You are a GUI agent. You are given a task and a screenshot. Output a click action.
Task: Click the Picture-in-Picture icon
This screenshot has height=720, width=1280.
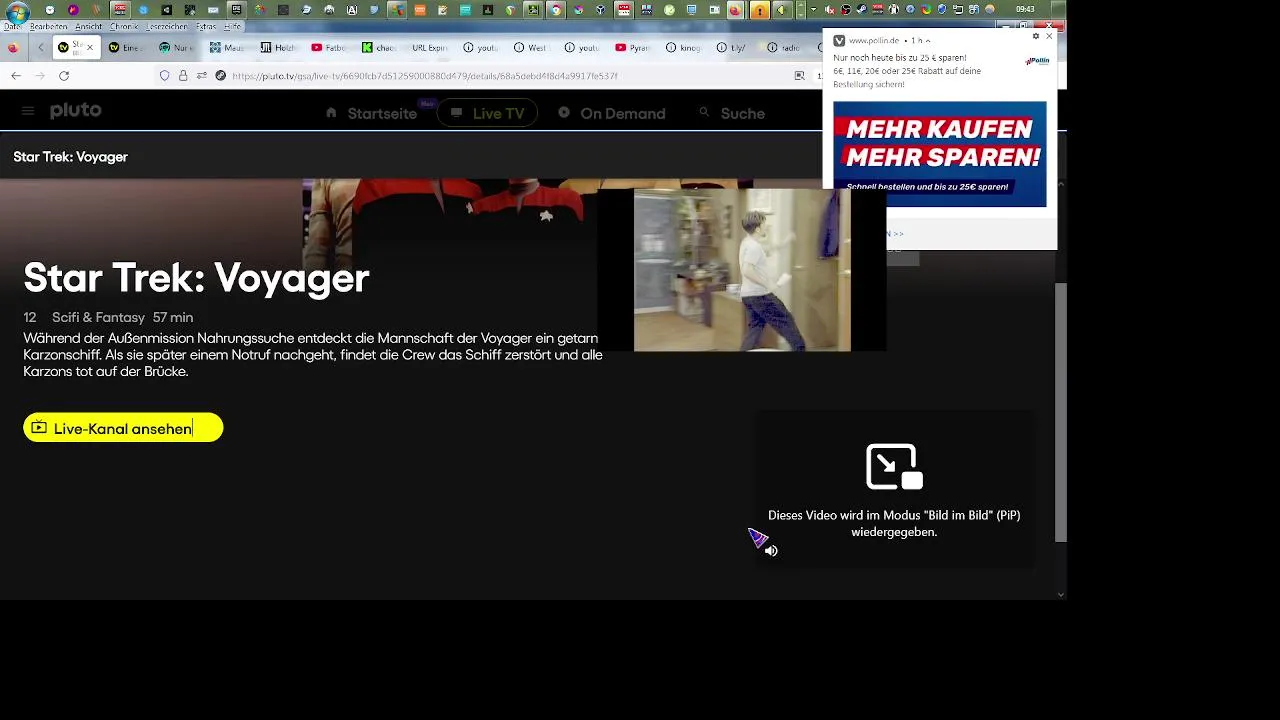tap(894, 467)
